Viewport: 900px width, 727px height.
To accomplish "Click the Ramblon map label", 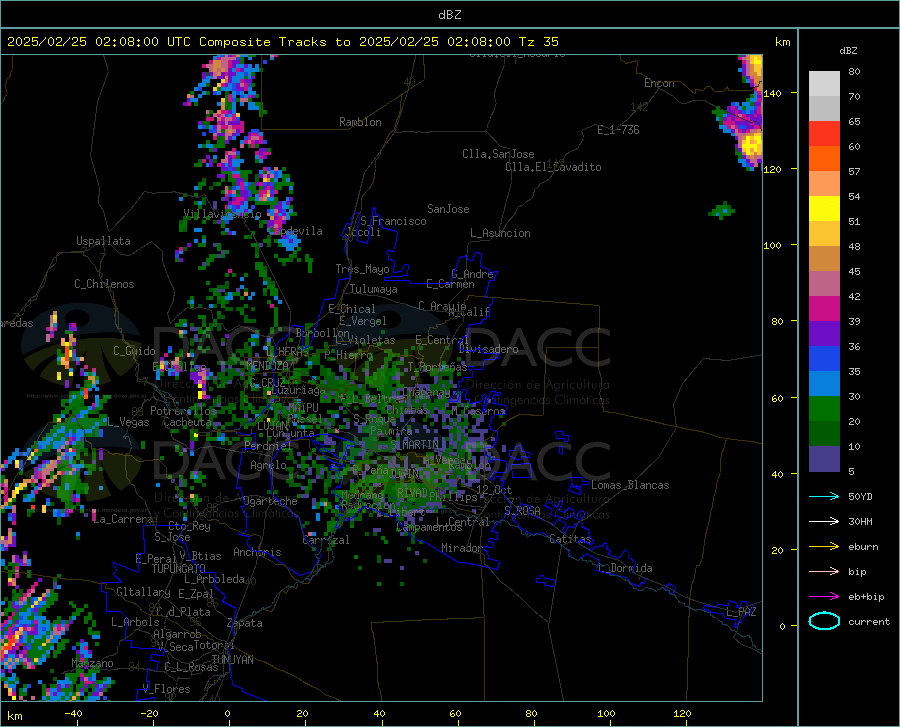I will click(x=360, y=122).
